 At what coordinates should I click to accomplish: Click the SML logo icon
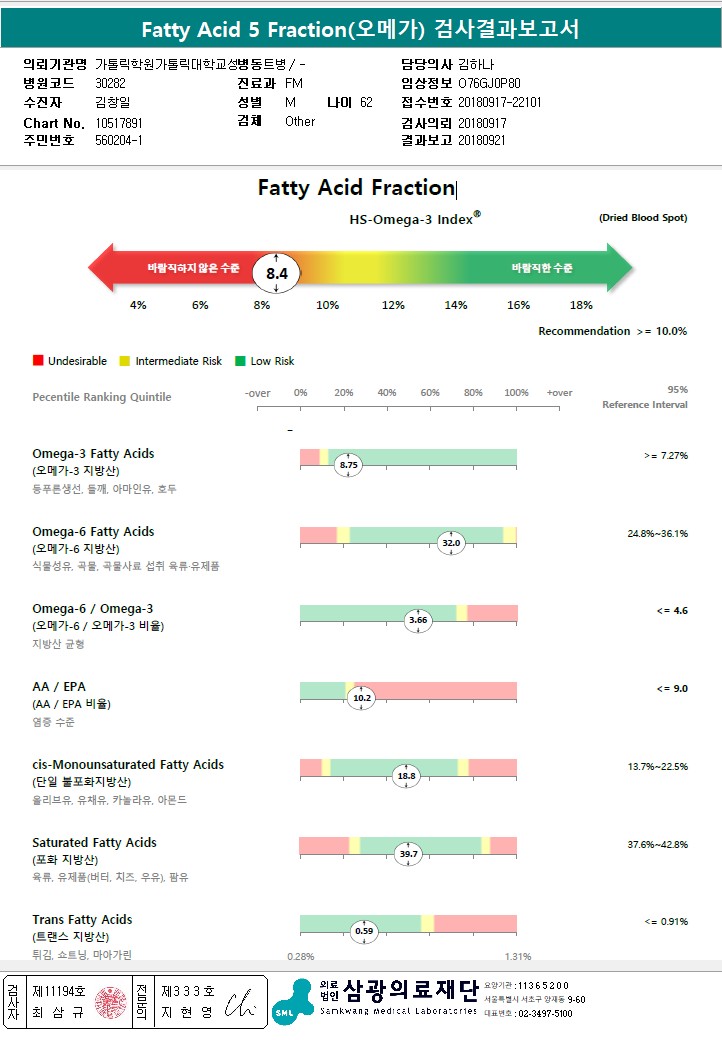[291, 1002]
